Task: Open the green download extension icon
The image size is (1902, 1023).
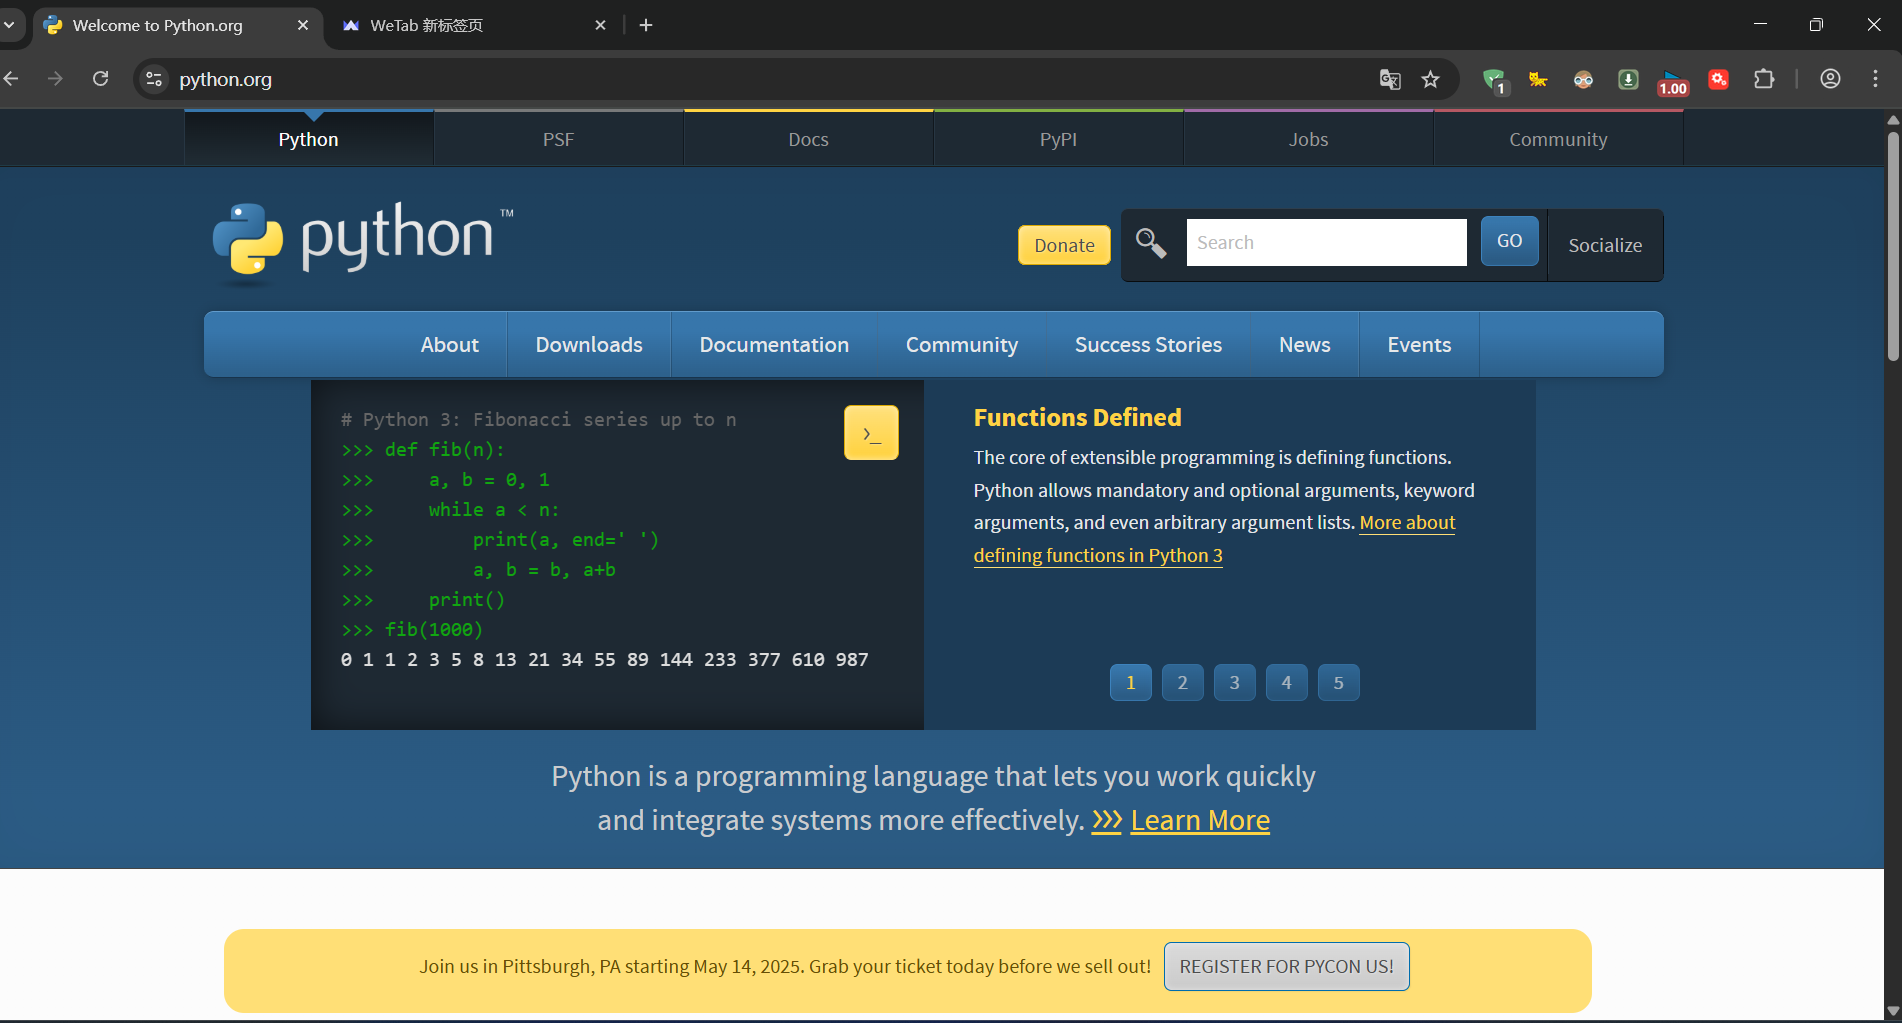Action: coord(1628,79)
